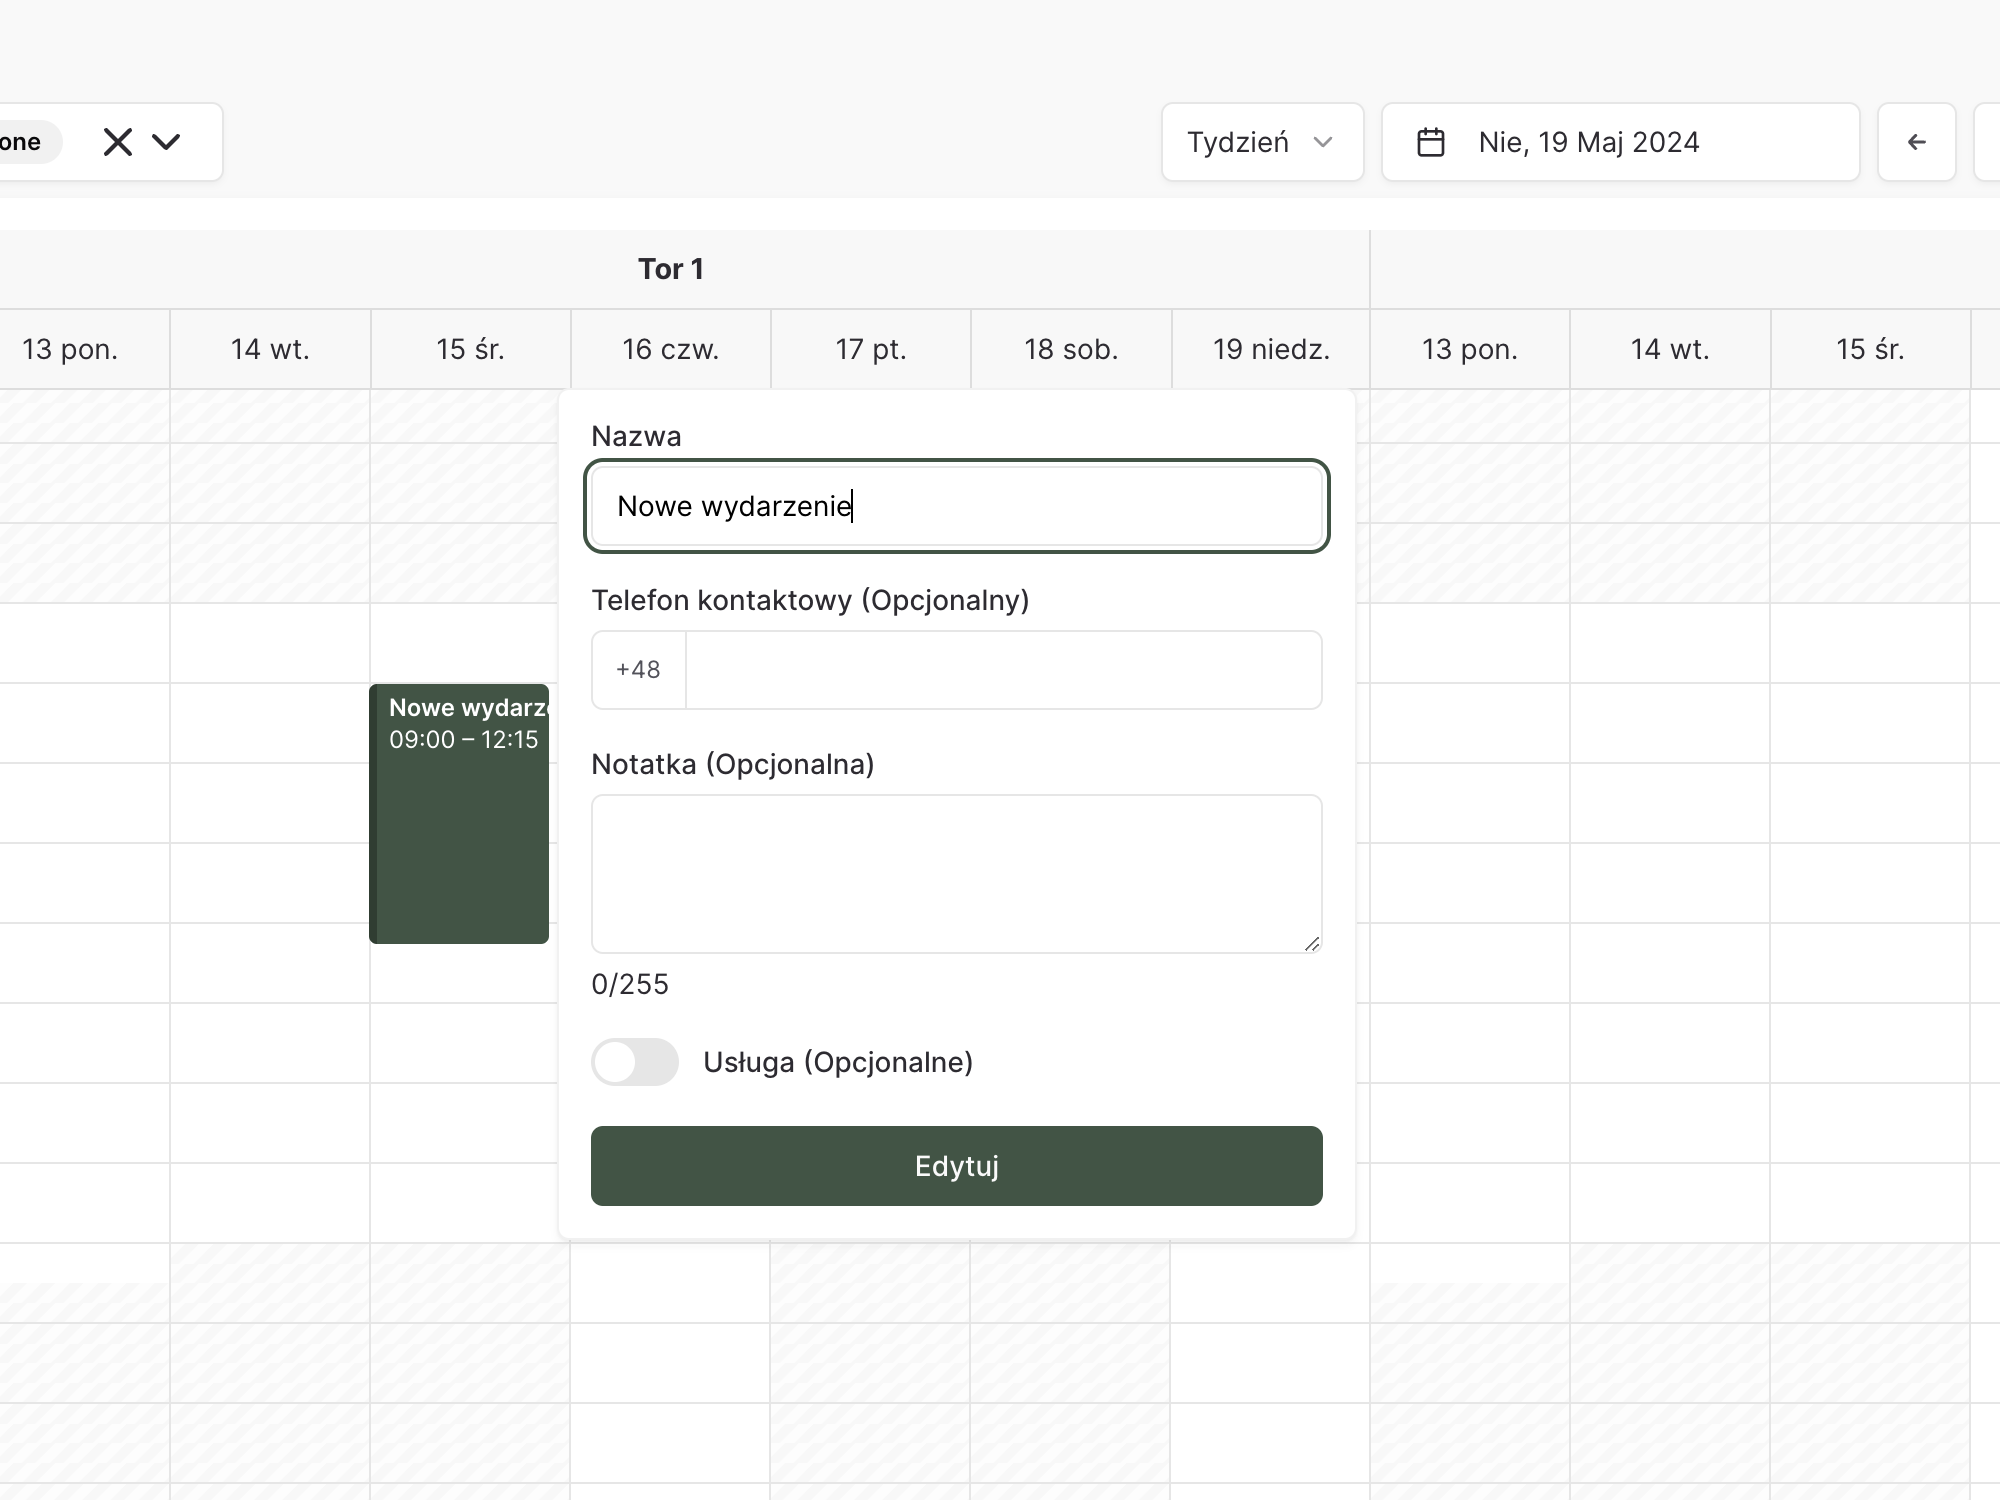This screenshot has width=2000, height=1500.
Task: Go to previous week with left arrow
Action: (x=1916, y=142)
